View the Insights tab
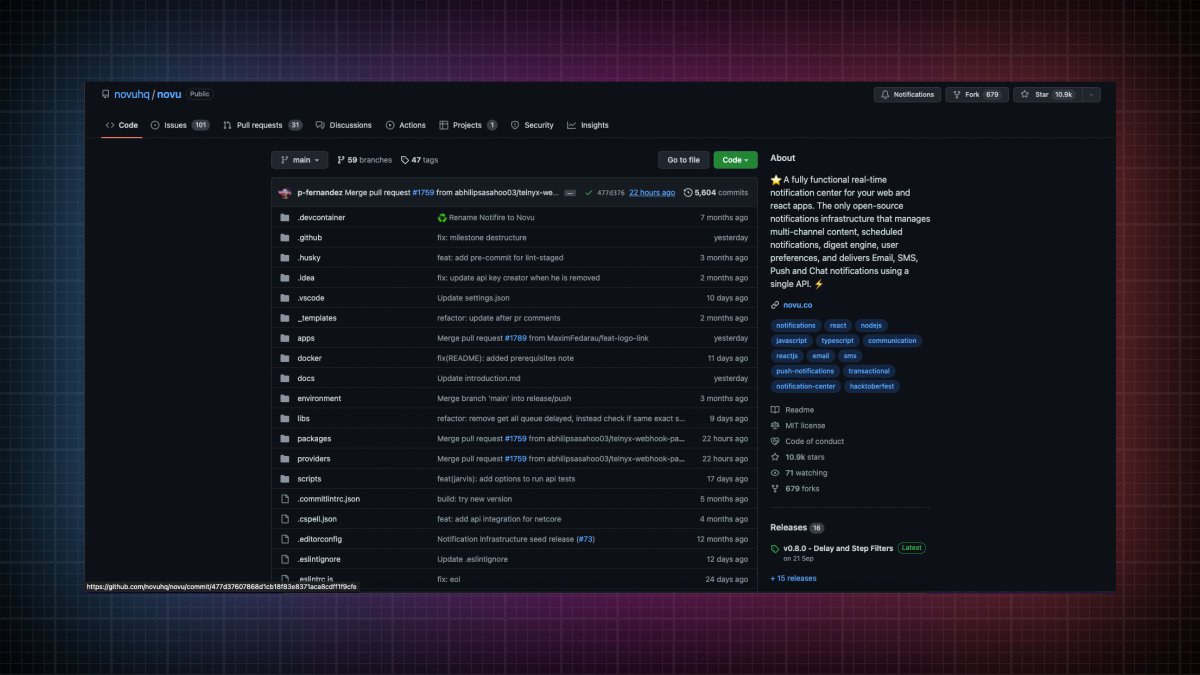 (x=588, y=125)
